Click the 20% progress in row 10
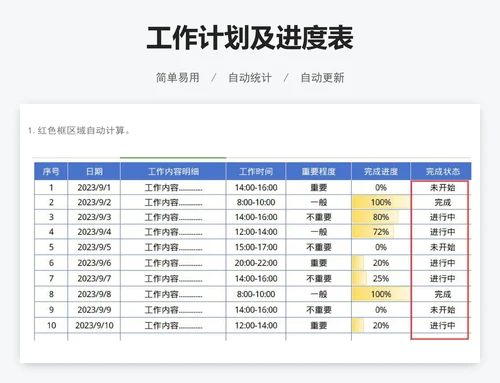The width and height of the screenshot is (500, 383). [x=381, y=325]
